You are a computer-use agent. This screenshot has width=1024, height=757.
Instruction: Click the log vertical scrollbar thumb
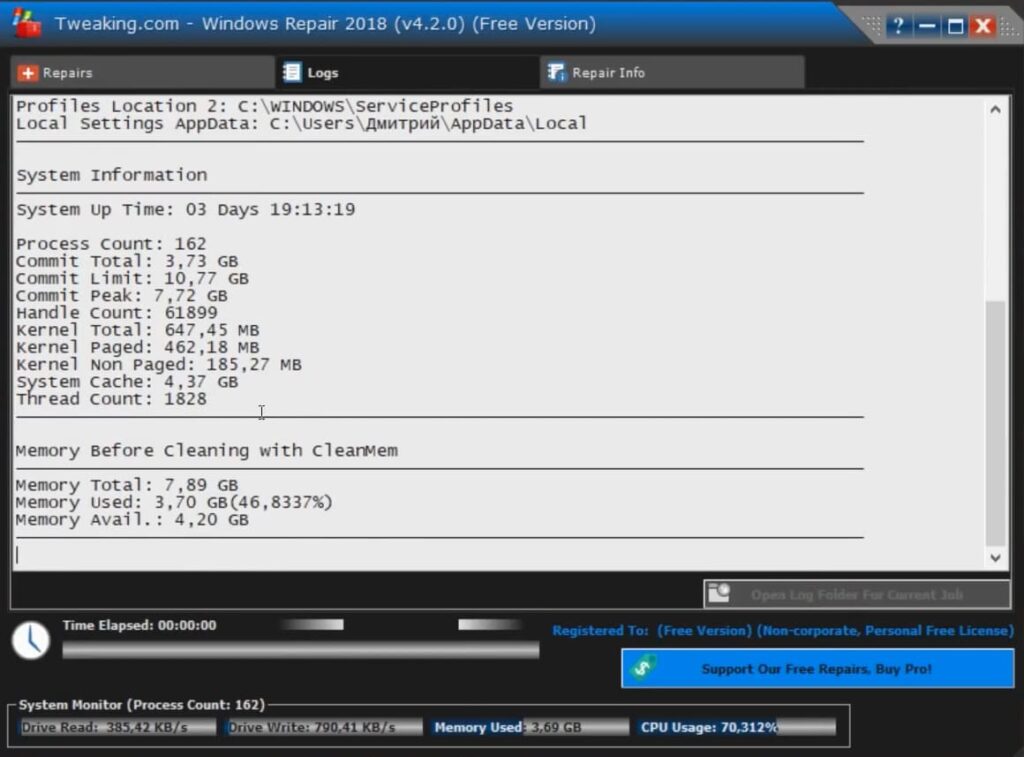click(x=995, y=423)
